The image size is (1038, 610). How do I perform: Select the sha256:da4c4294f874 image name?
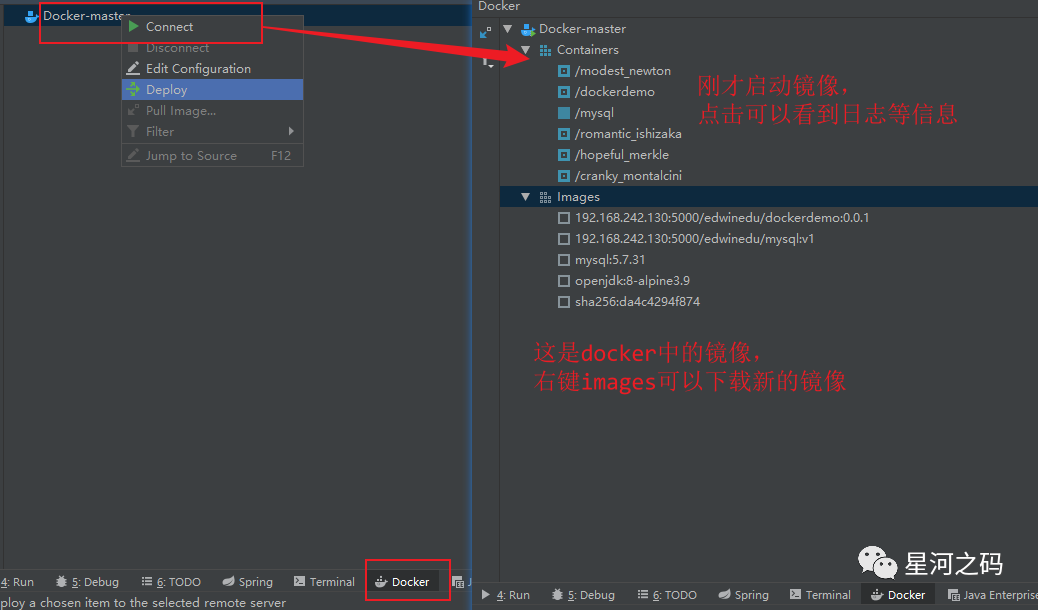tap(637, 302)
